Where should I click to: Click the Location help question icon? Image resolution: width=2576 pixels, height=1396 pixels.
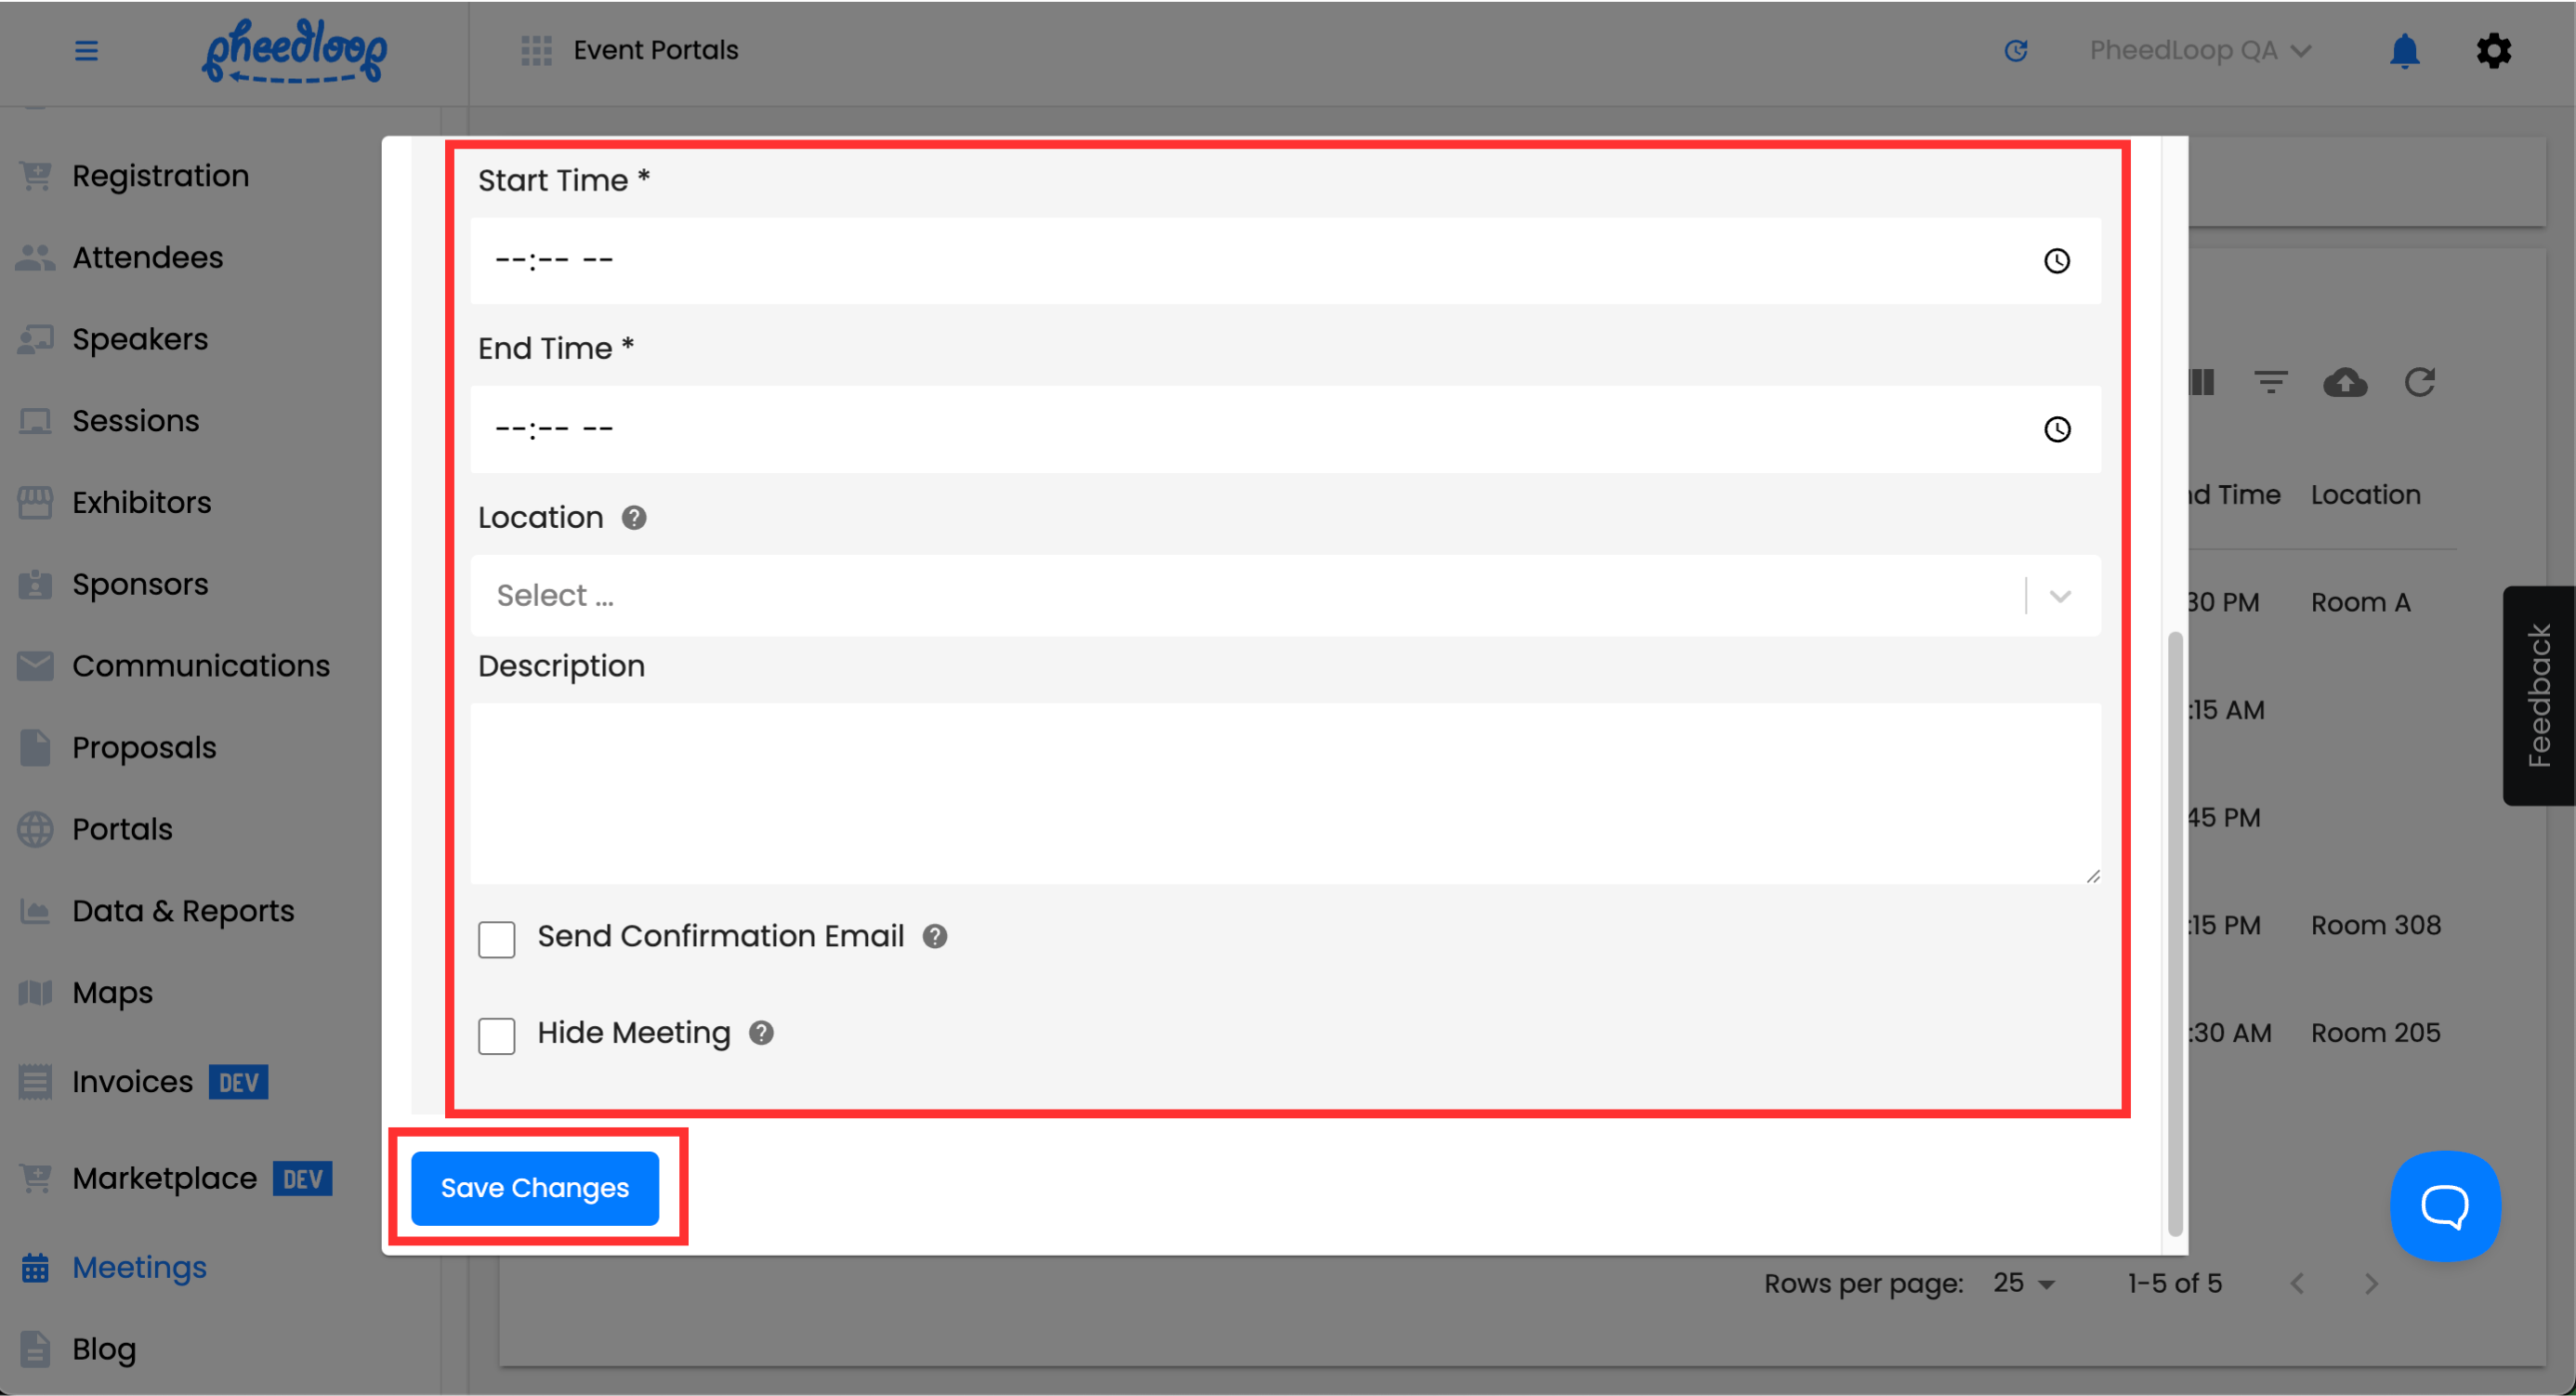click(x=634, y=518)
